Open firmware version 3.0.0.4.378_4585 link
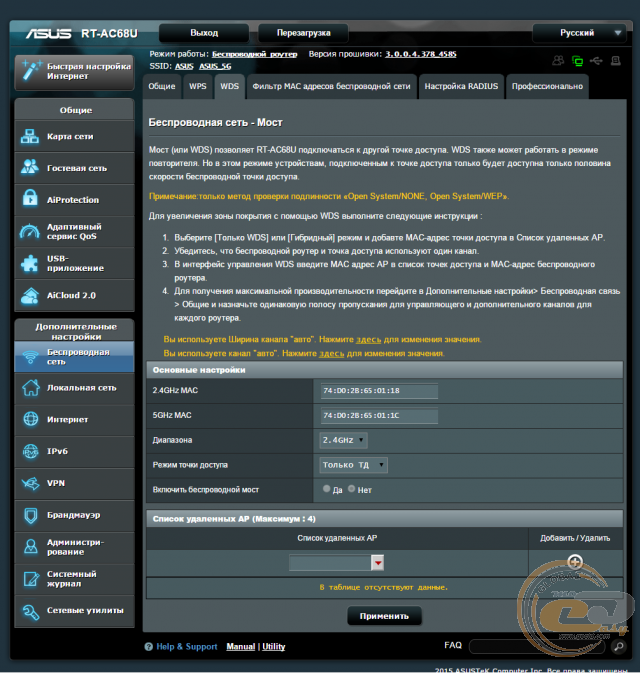640x673 pixels. tap(421, 54)
